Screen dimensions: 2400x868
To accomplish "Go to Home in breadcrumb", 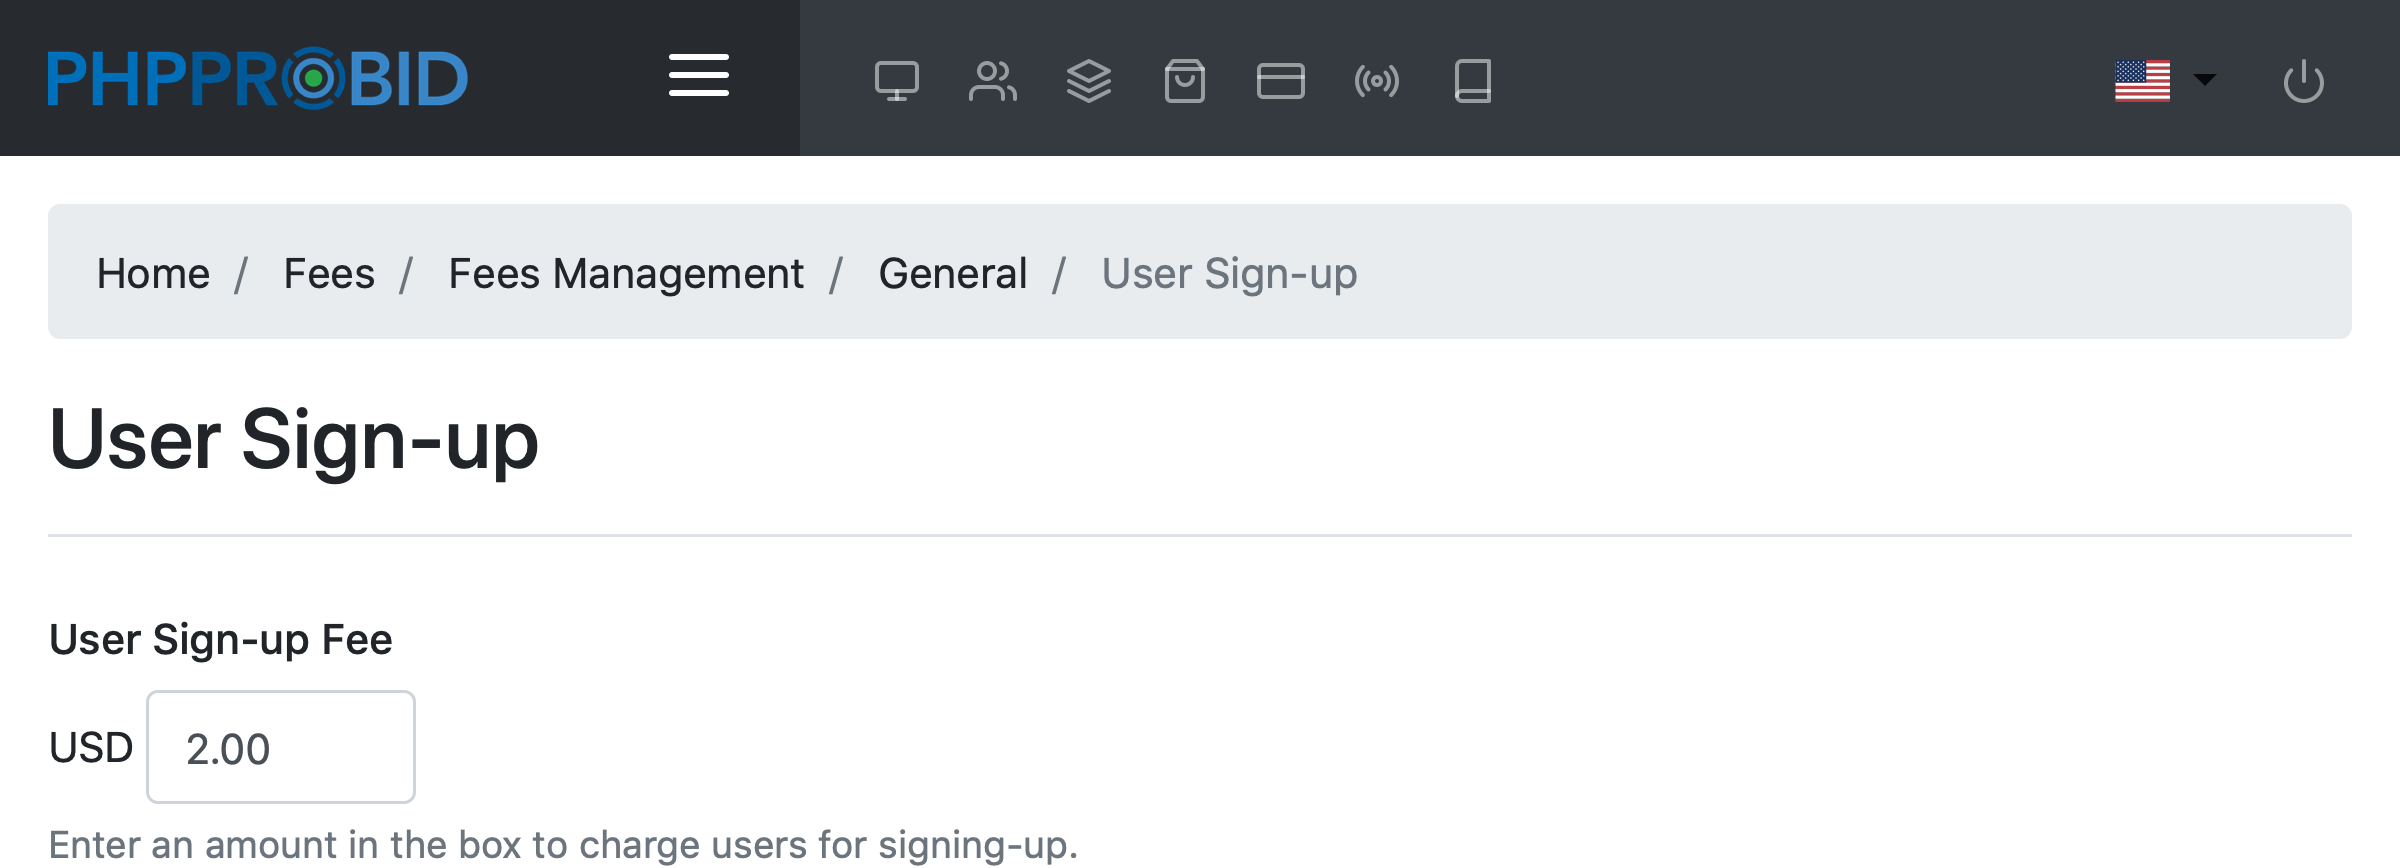I will coord(153,273).
